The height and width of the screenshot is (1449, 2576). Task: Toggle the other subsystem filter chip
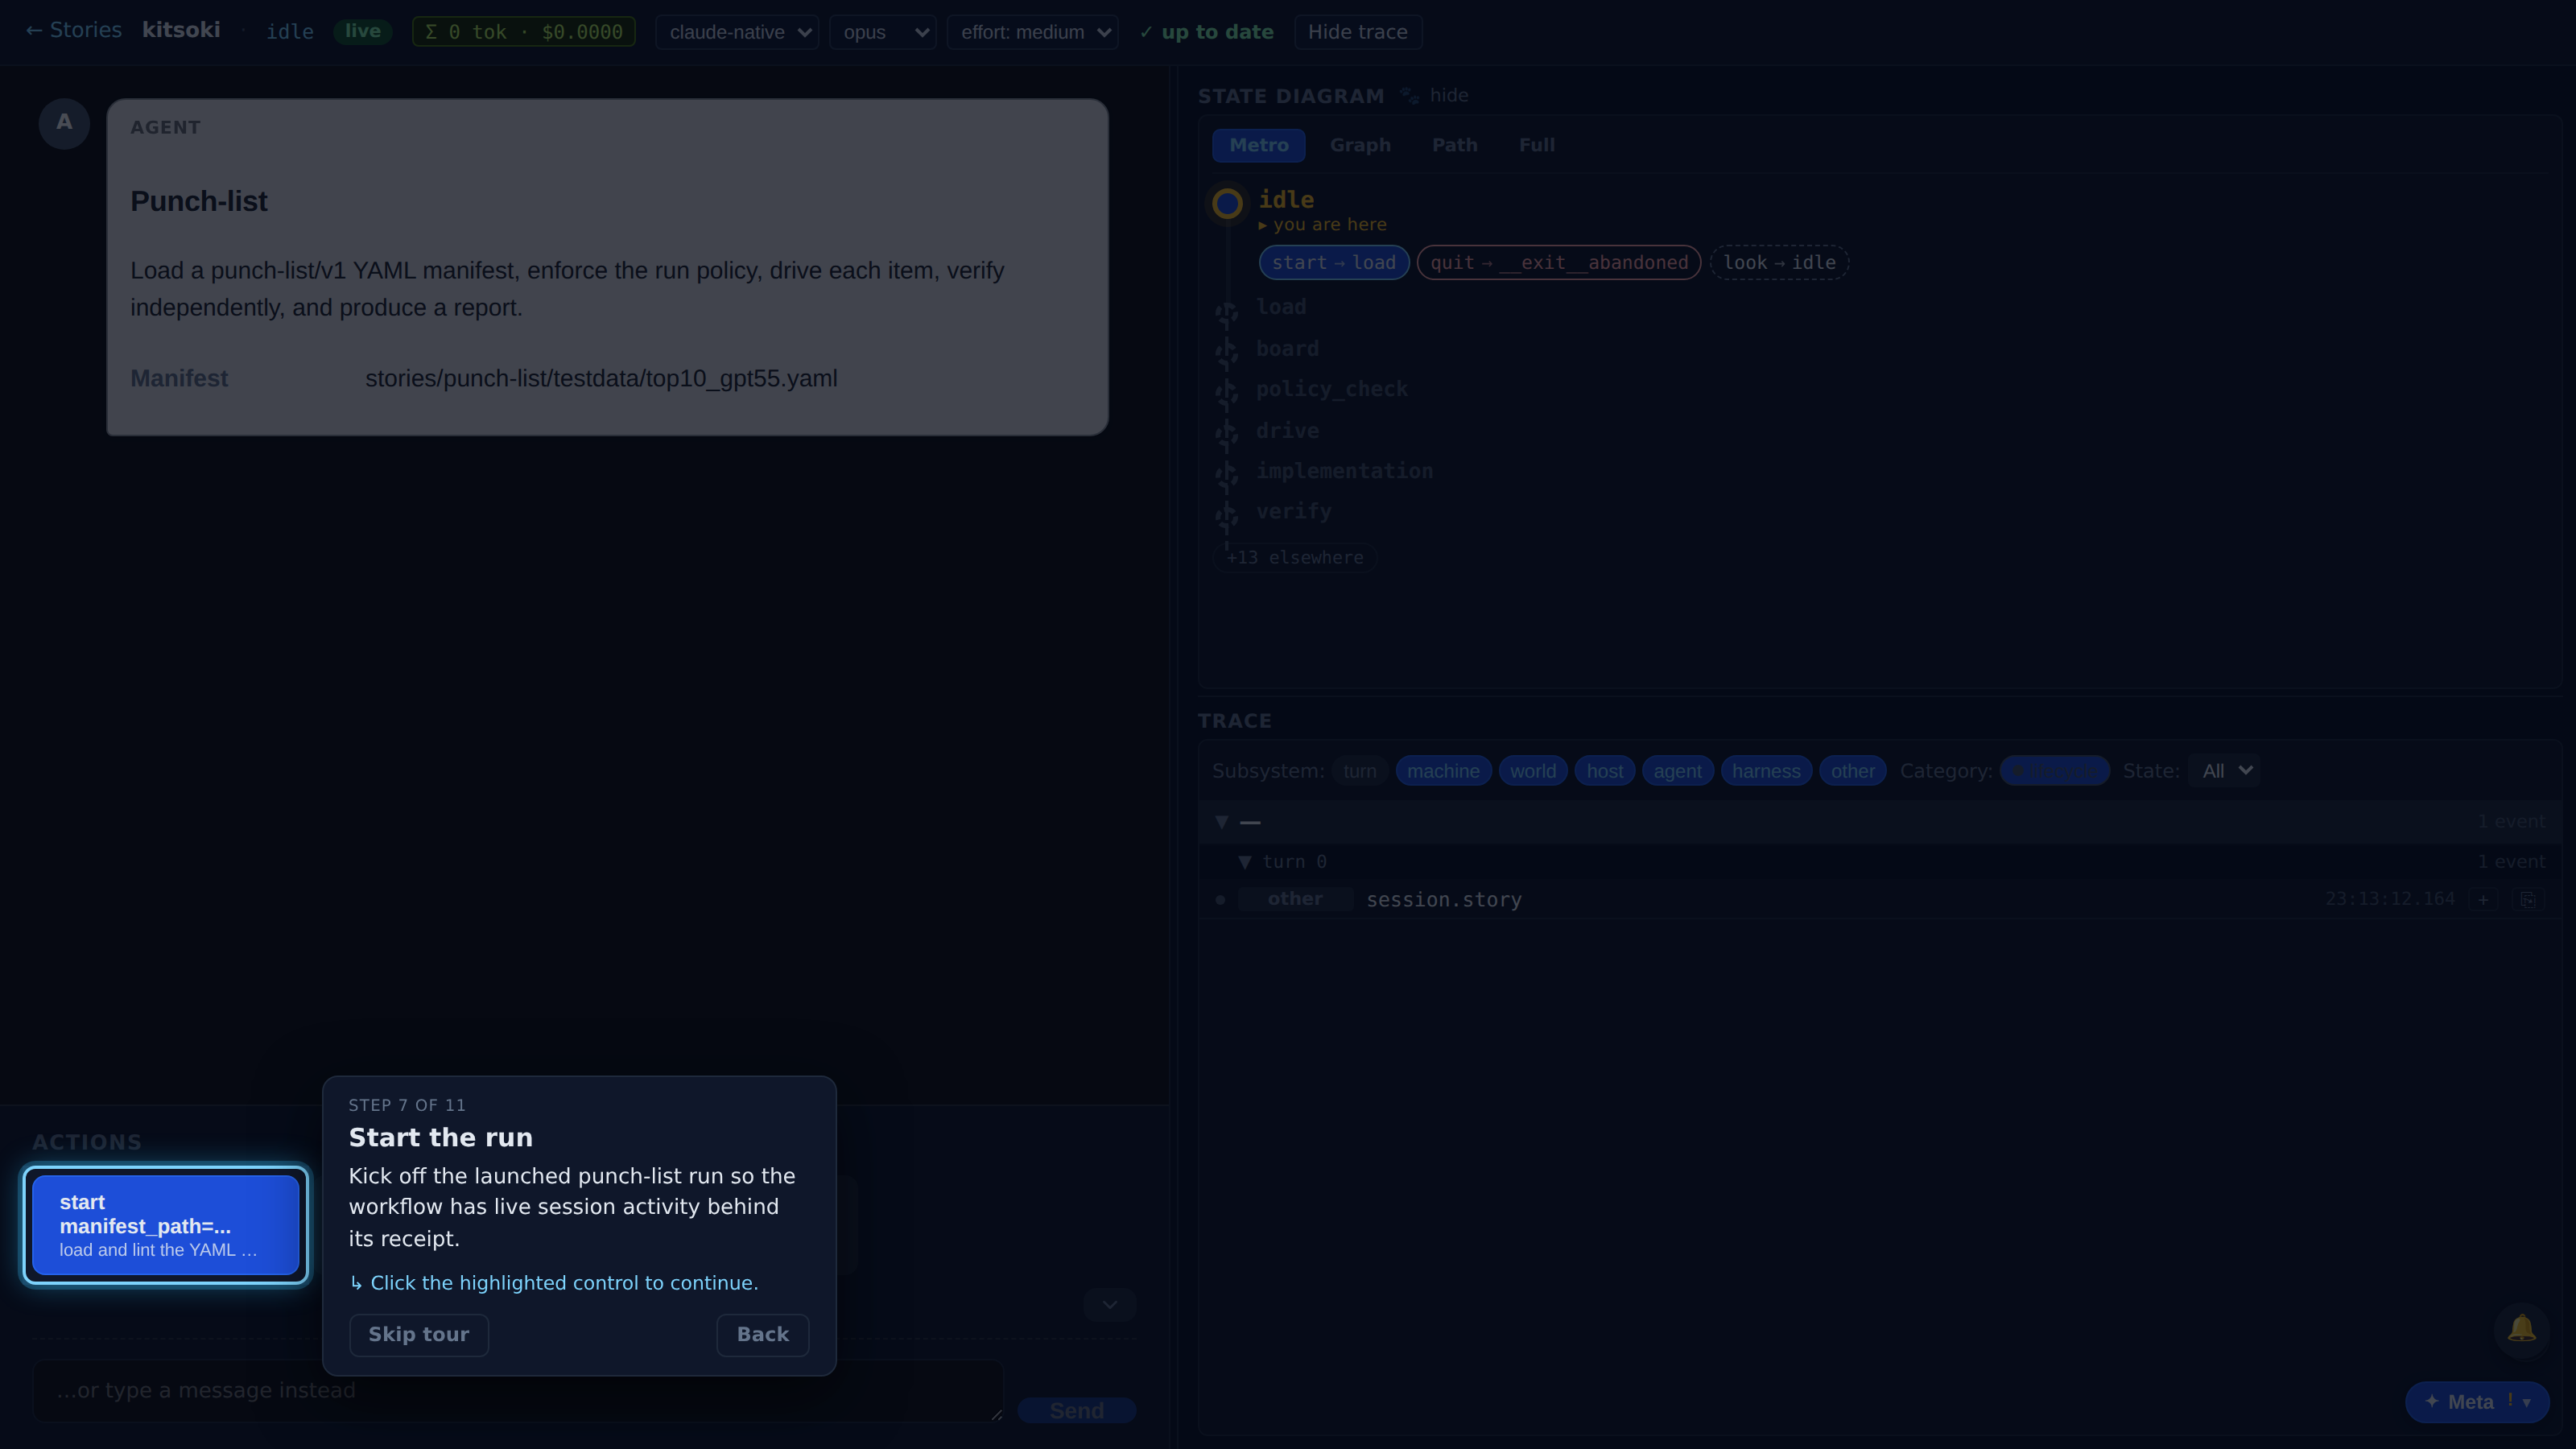(1852, 771)
